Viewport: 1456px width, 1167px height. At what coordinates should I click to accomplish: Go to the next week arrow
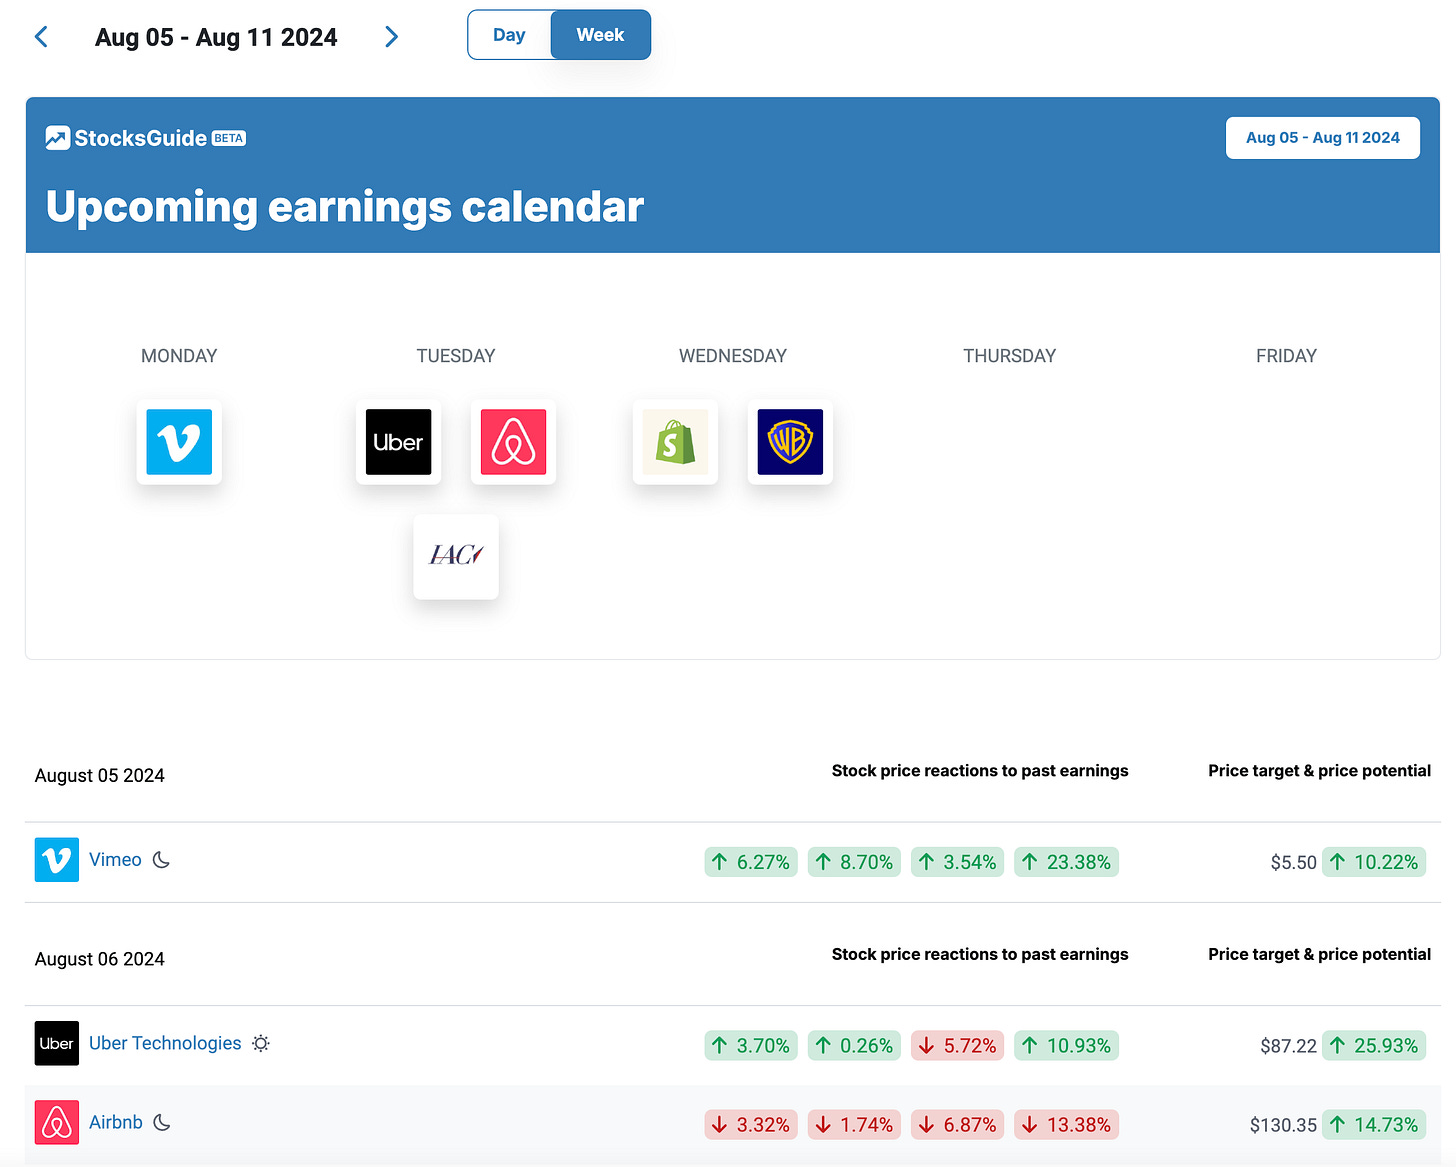click(x=391, y=37)
